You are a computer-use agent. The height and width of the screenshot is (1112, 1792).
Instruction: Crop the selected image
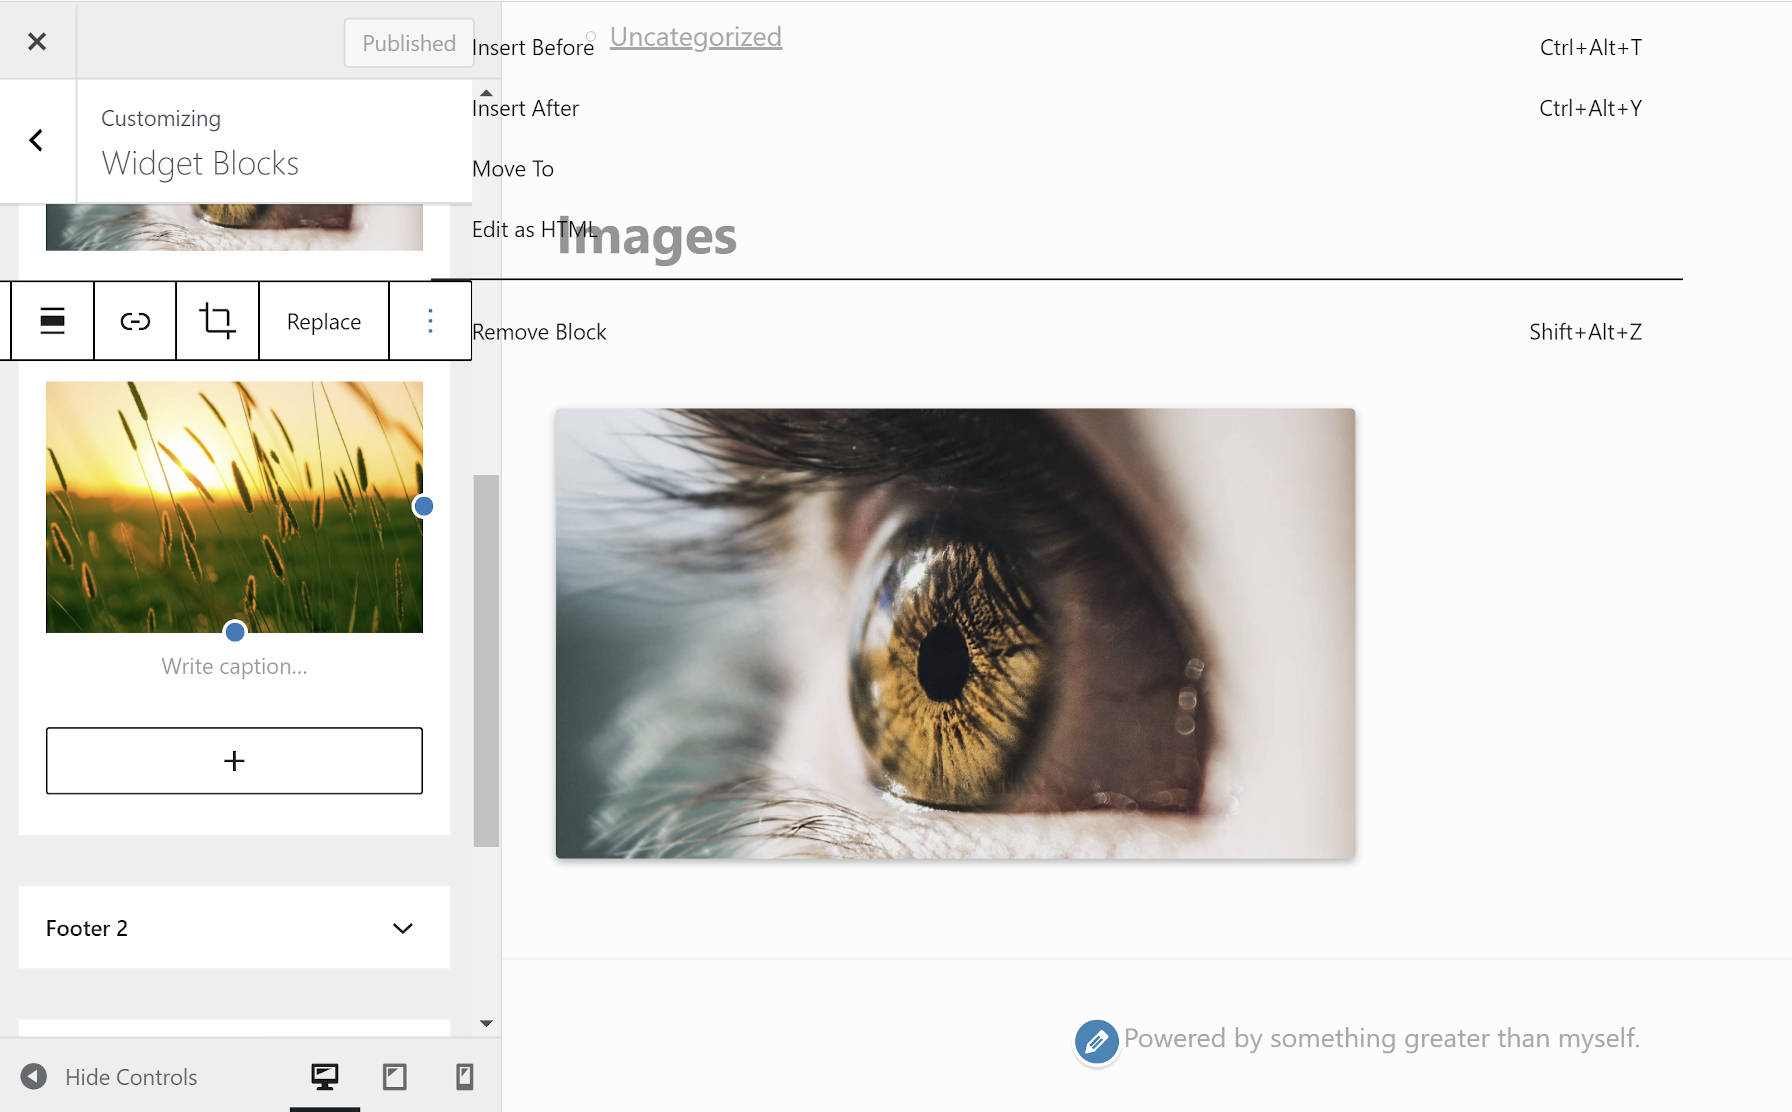click(218, 321)
